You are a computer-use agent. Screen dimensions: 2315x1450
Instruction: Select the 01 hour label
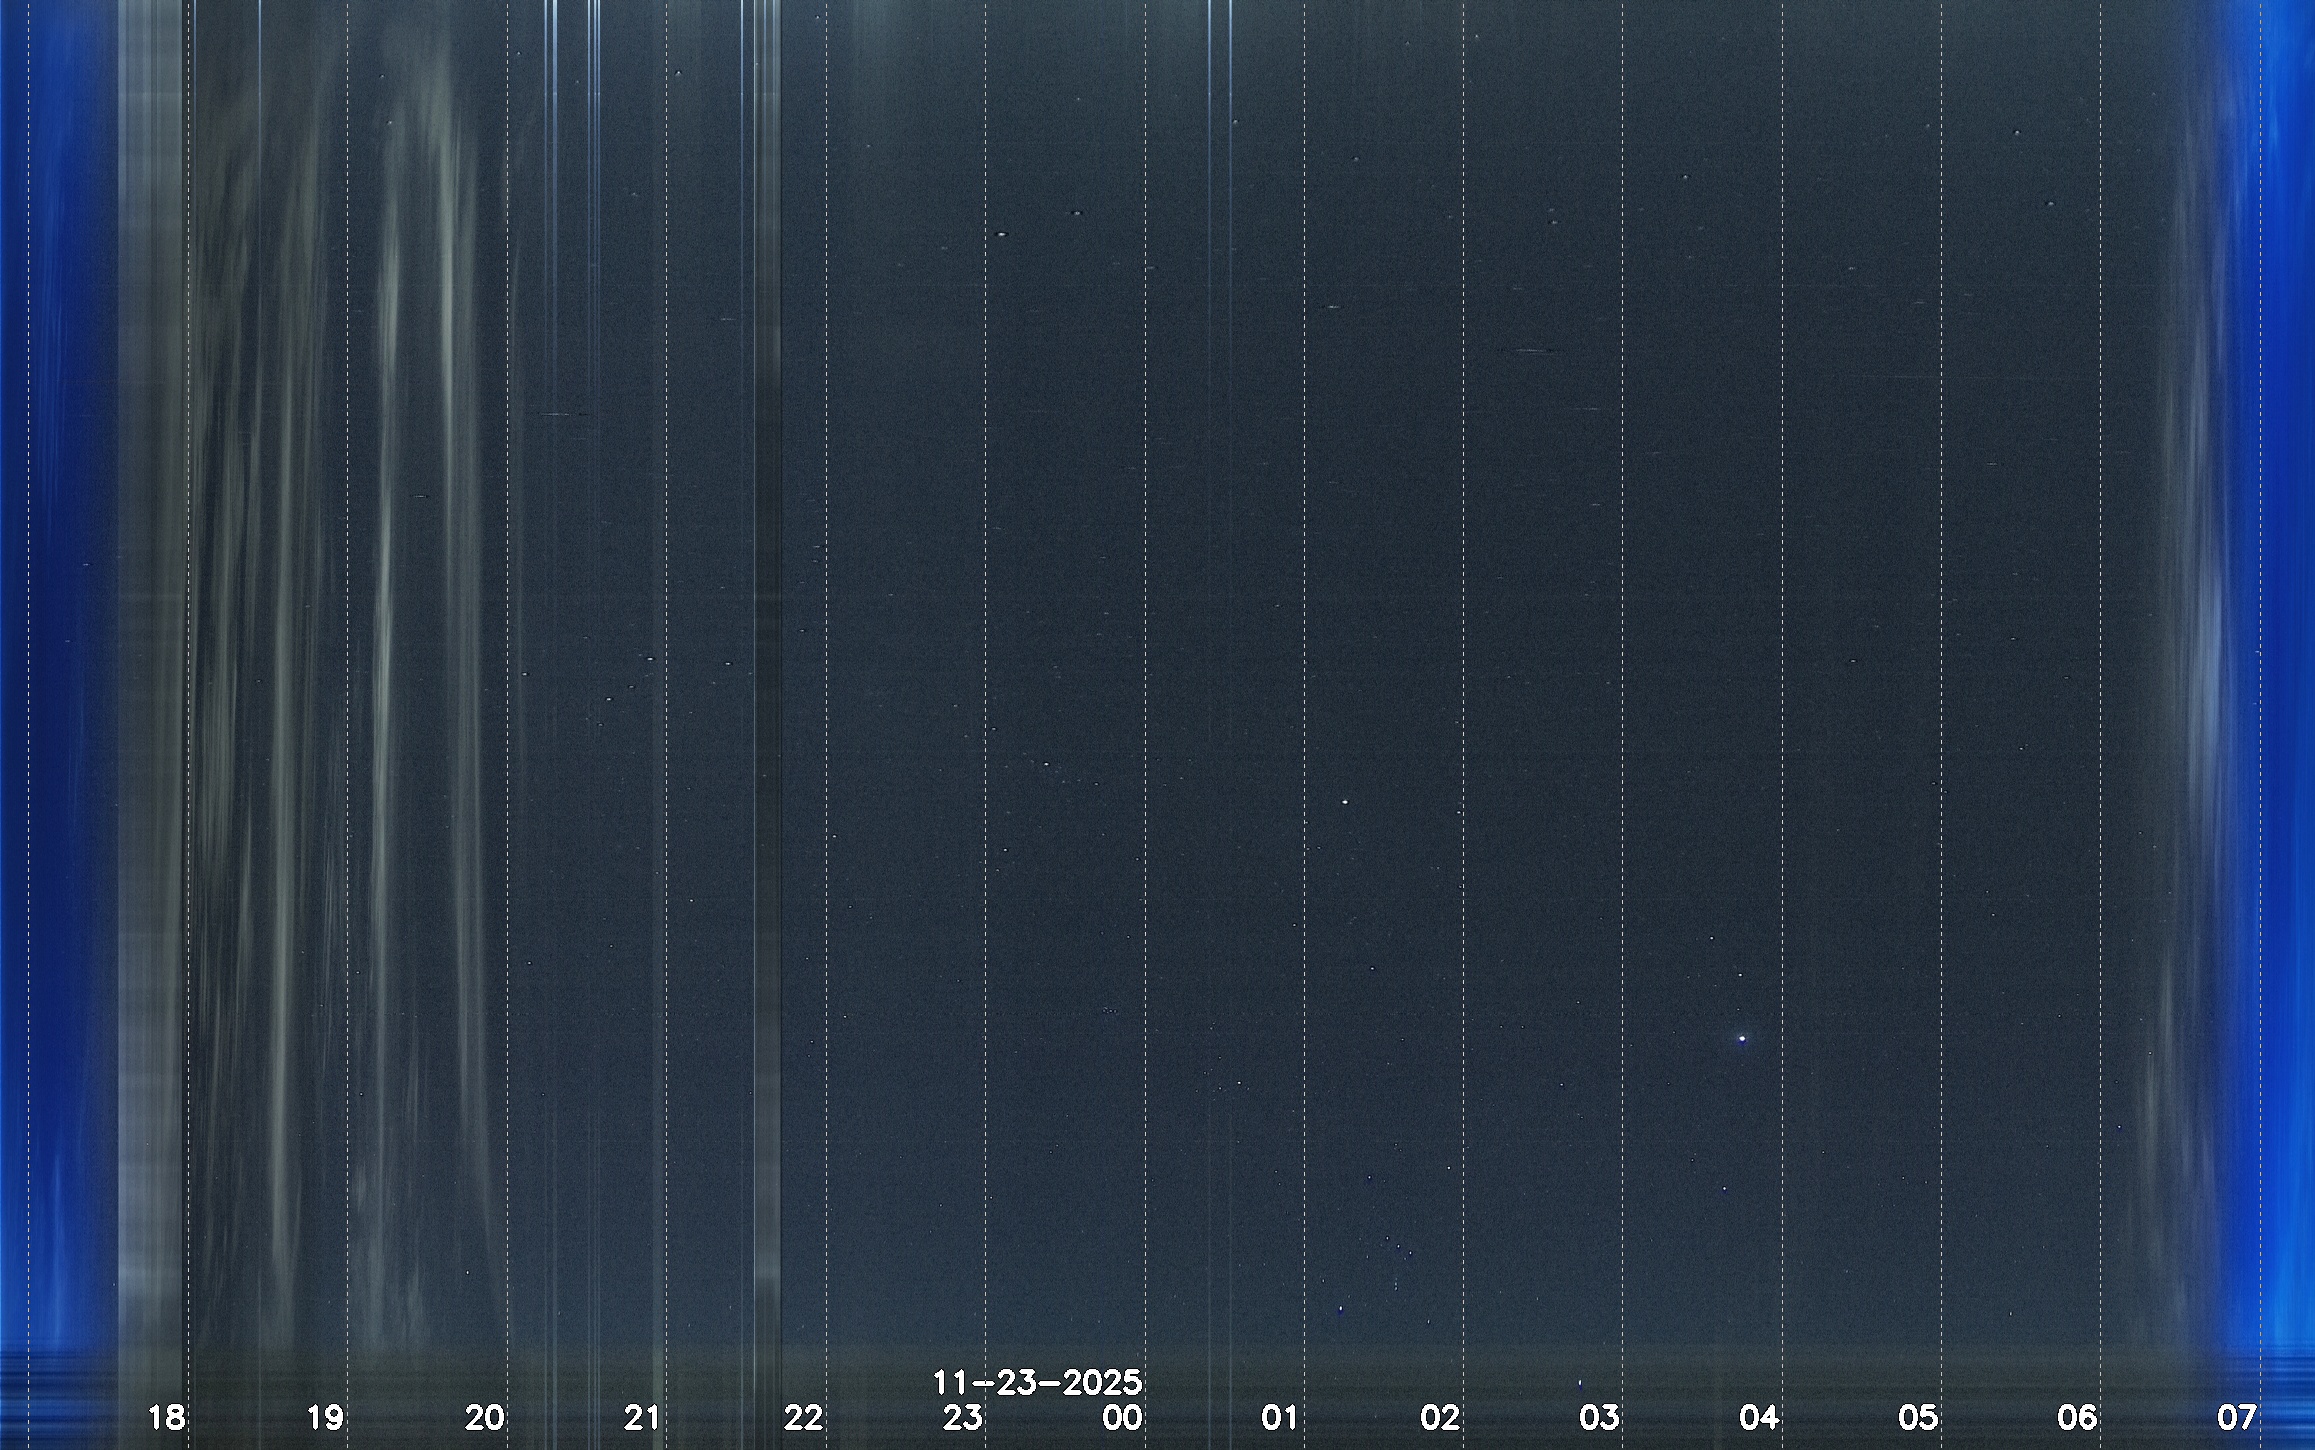tap(1280, 1417)
